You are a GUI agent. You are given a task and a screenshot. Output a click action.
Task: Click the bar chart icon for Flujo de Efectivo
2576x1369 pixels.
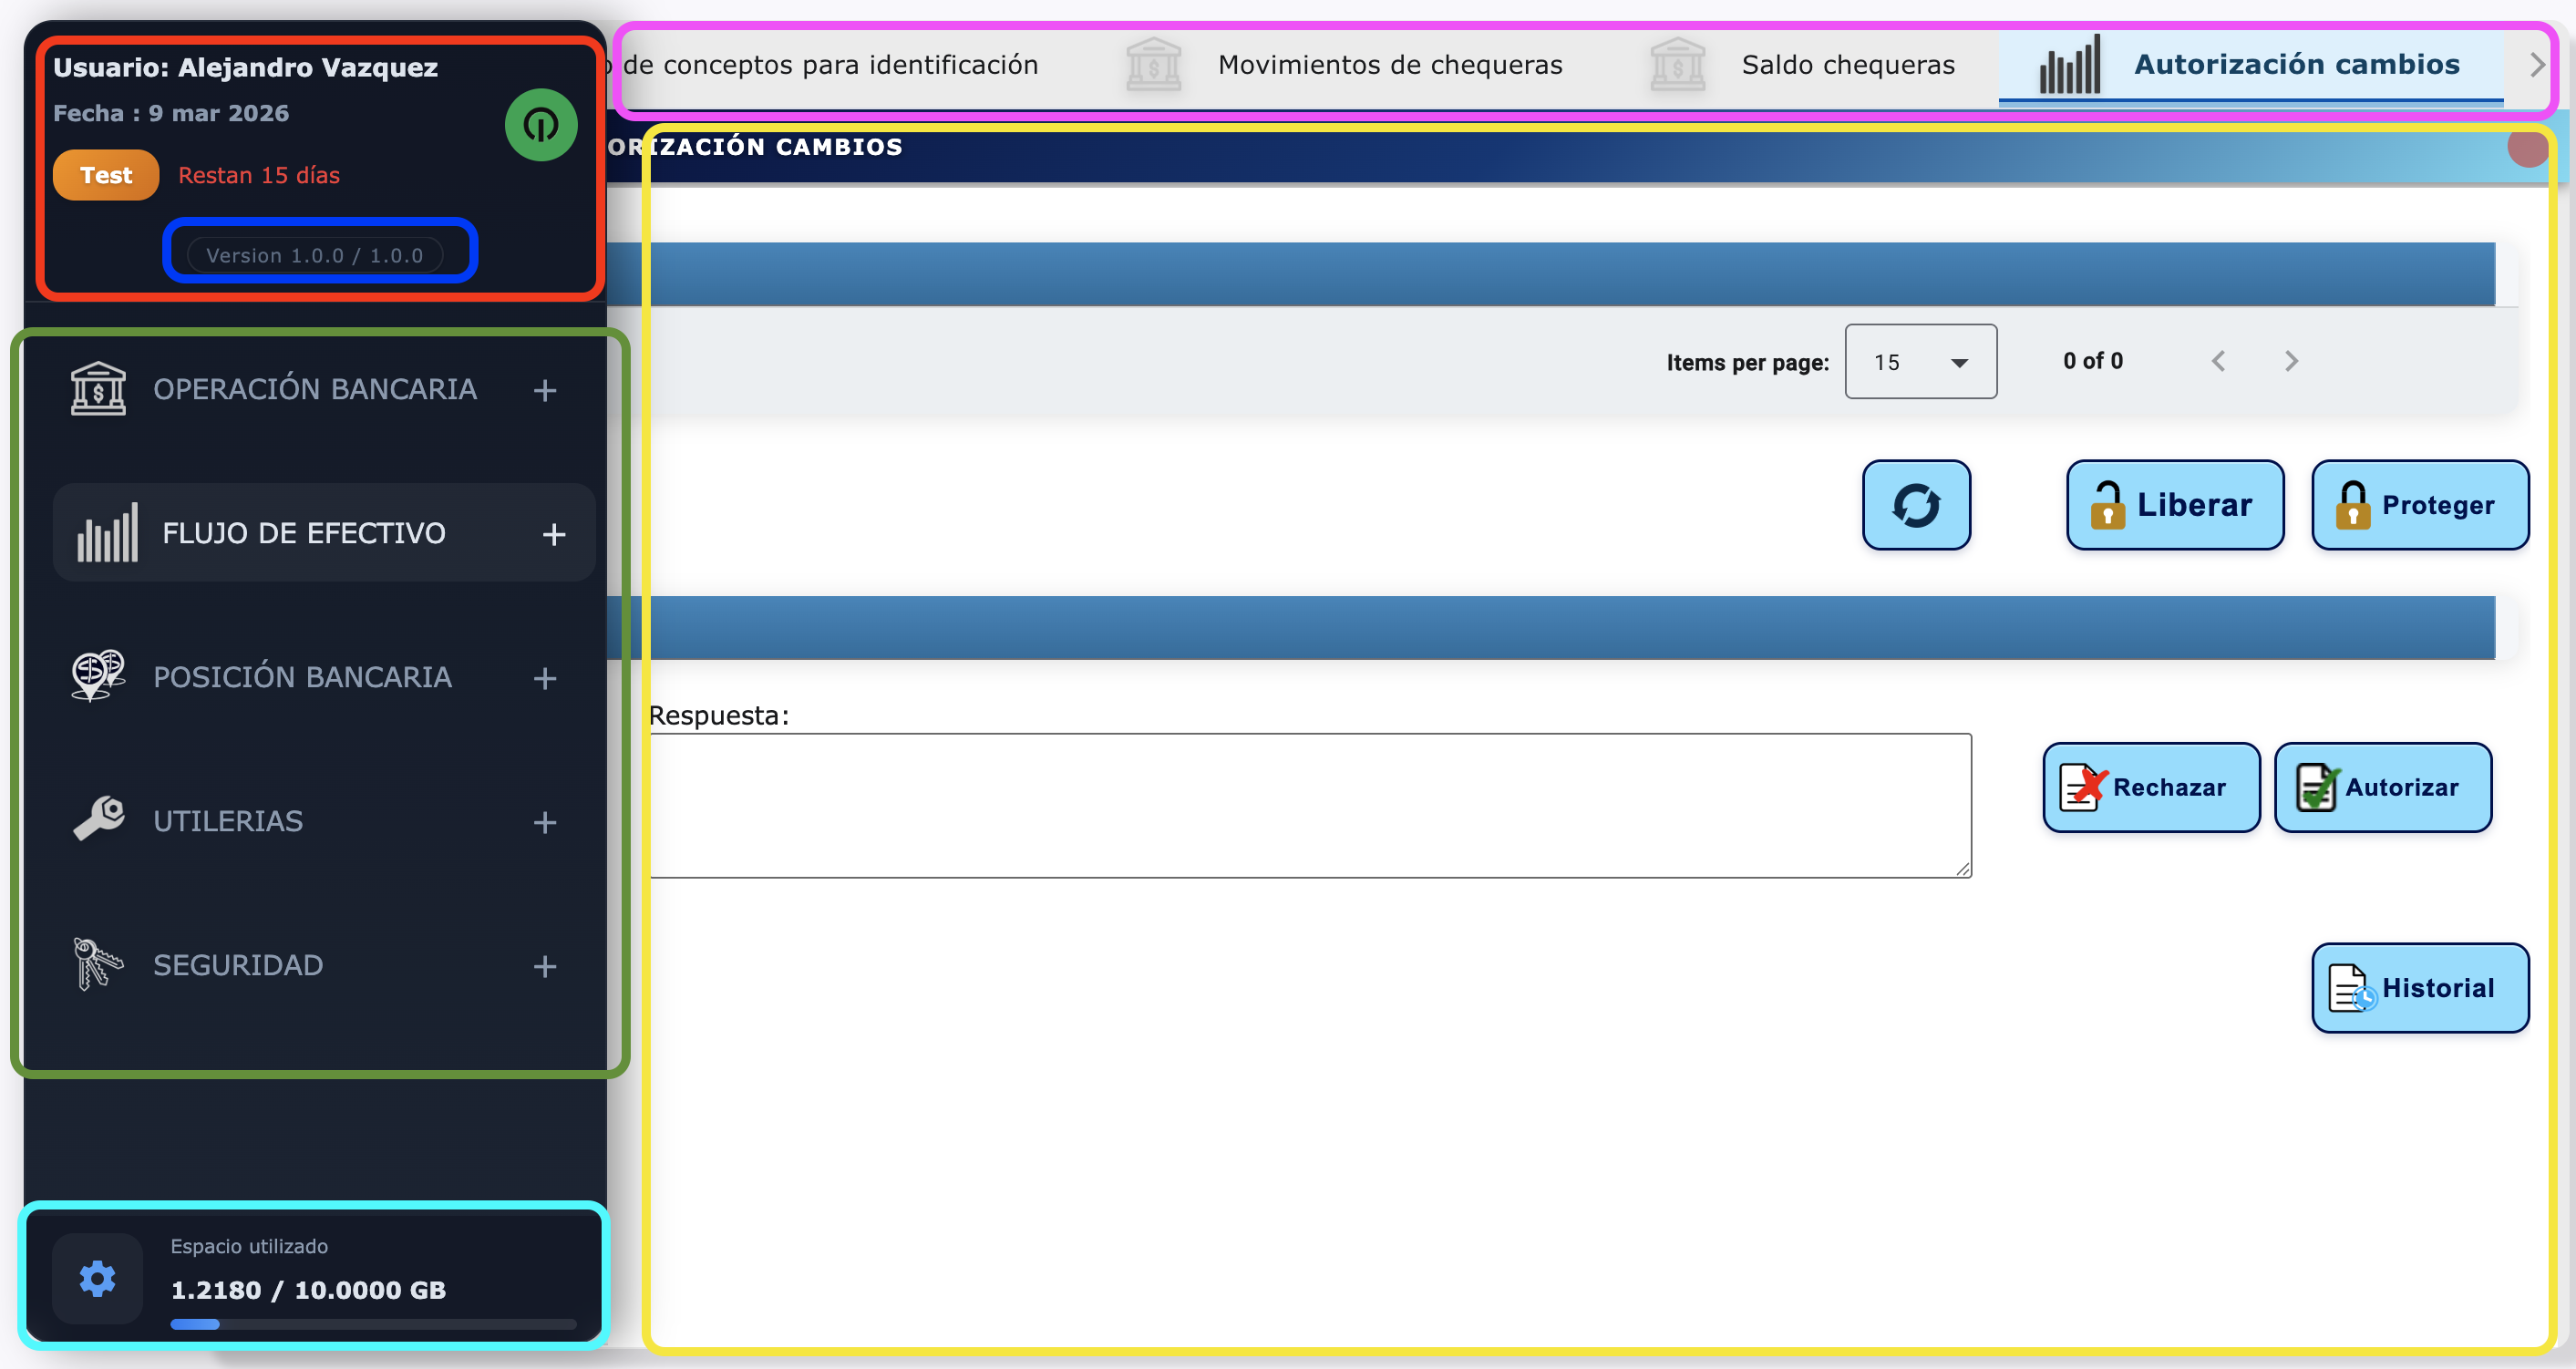click(x=107, y=533)
